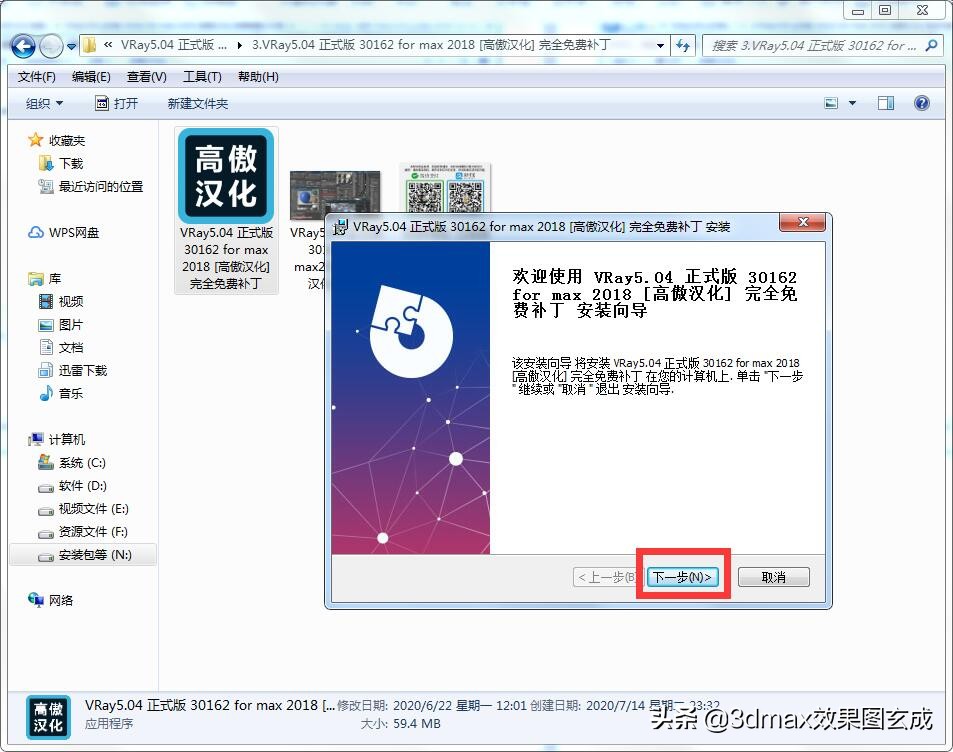
Task: Expand the address bar history dropdown
Action: pos(660,46)
